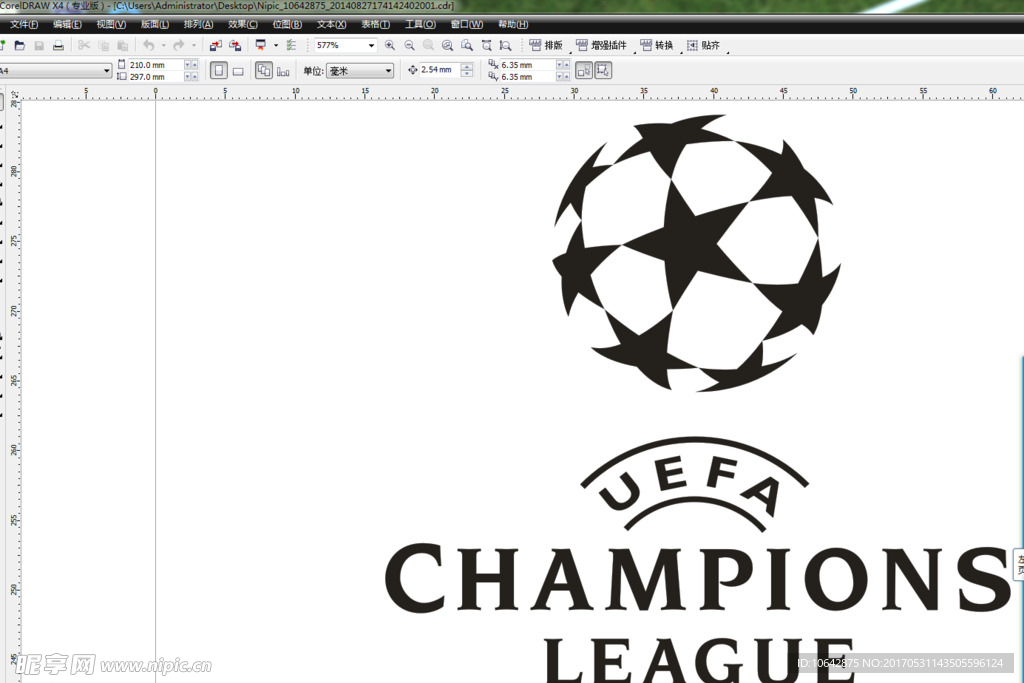Viewport: 1024px width, 683px height.
Task: Expand the A4 paper size dropdown
Action: point(107,71)
